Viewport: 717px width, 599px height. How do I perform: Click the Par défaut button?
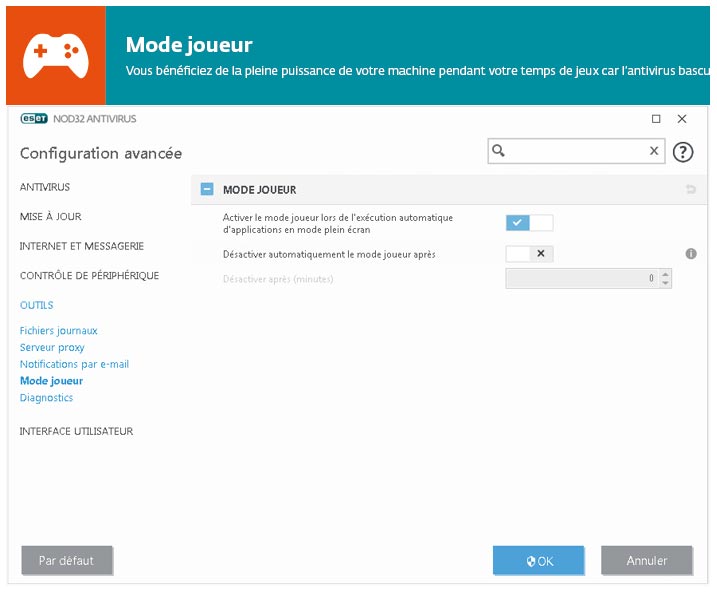pos(67,561)
